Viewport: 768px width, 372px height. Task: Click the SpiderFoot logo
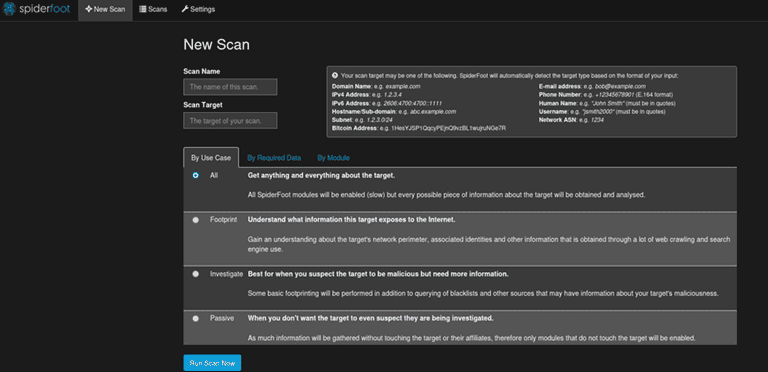[36, 9]
